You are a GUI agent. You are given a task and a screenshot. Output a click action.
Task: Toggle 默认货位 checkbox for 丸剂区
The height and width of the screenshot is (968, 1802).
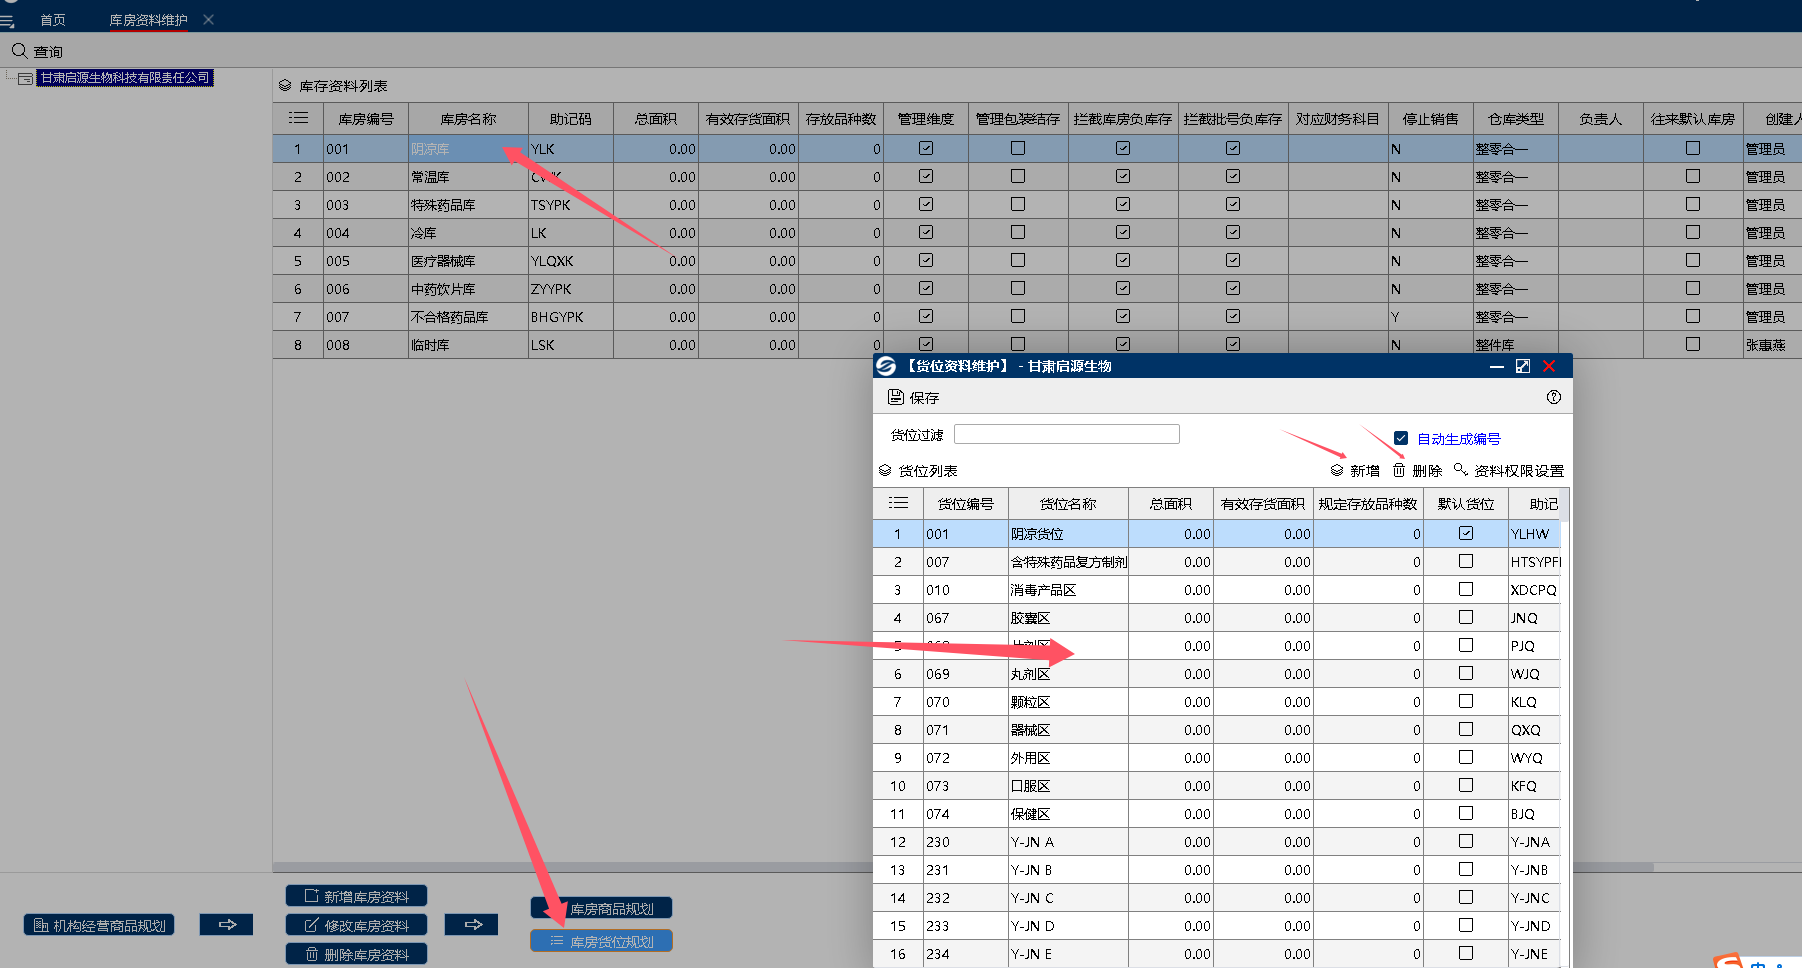[1466, 673]
